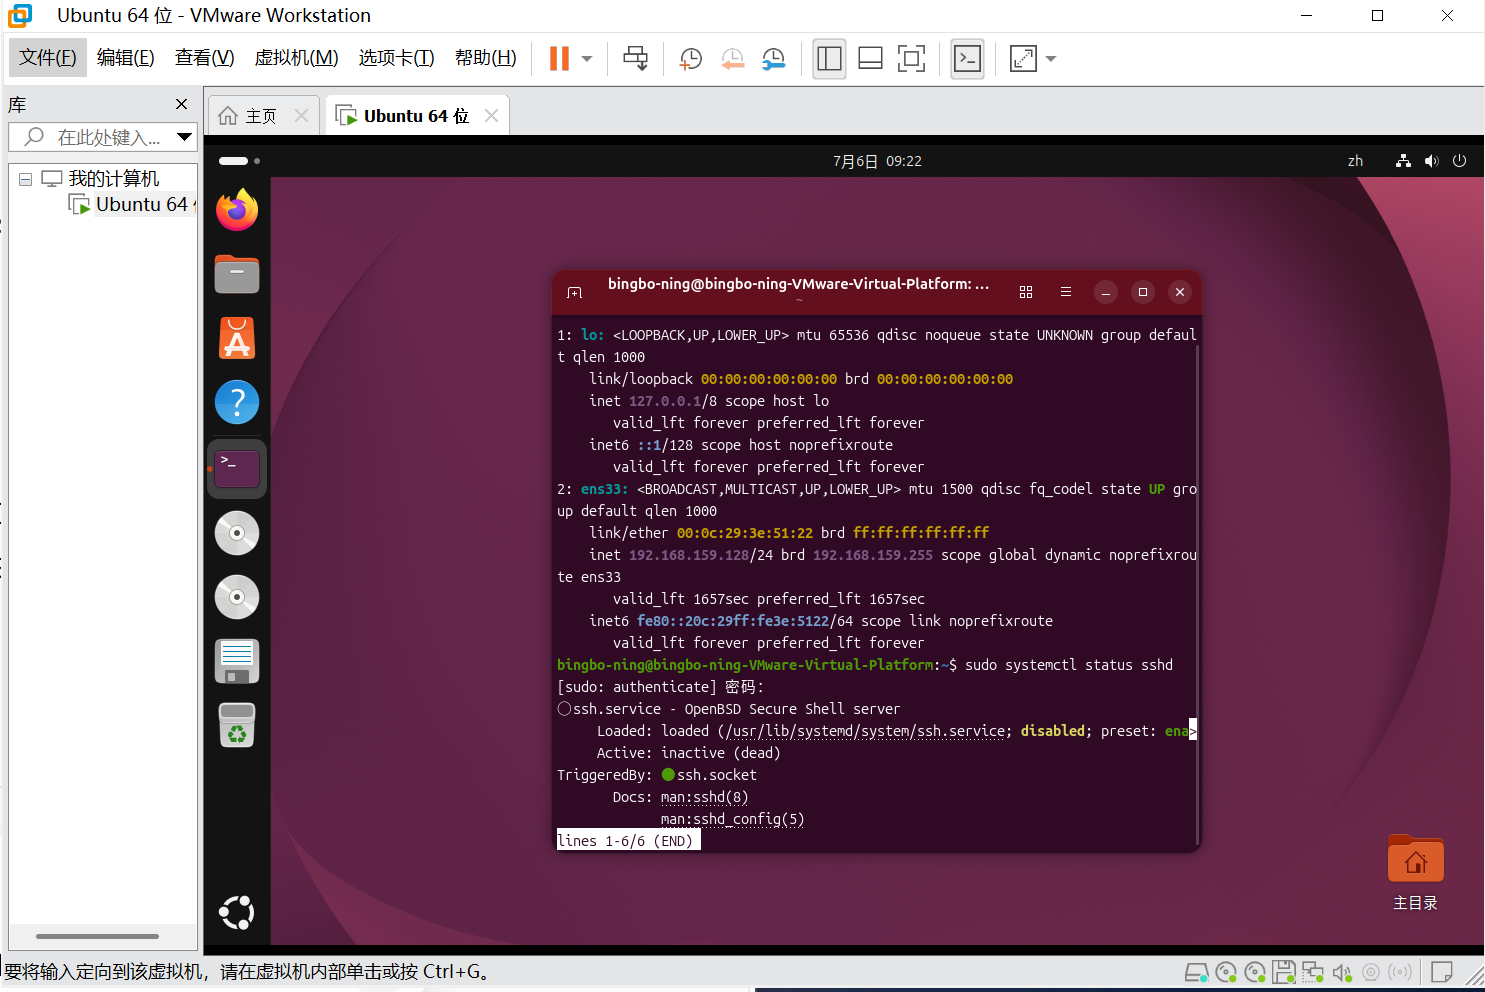Screen dimensions: 1485x992
Task: Click the second CD/DVD status bar icon
Action: click(1256, 972)
